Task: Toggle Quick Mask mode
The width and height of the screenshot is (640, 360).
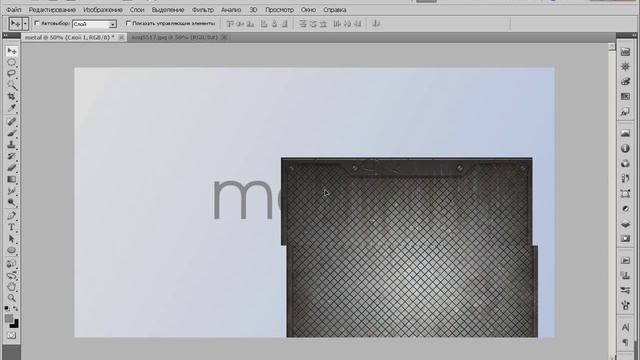Action: click(11, 336)
